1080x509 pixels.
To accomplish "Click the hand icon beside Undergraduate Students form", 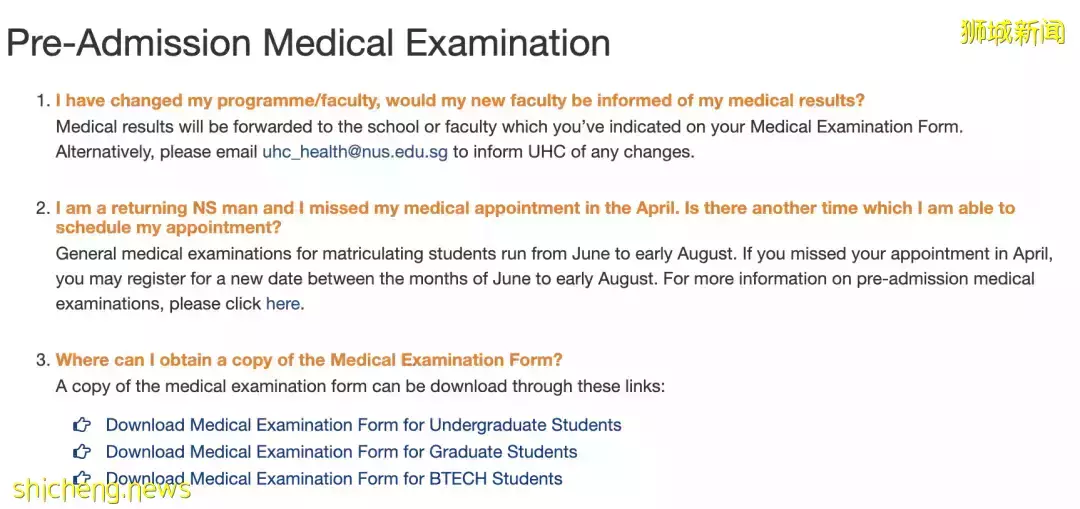I will (x=82, y=425).
